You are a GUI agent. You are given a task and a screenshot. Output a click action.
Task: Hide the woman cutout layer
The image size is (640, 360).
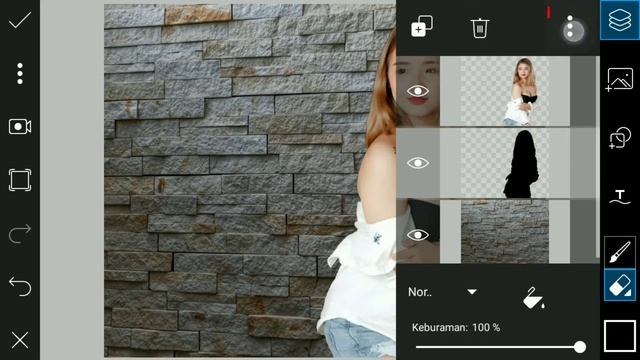pyautogui.click(x=418, y=91)
